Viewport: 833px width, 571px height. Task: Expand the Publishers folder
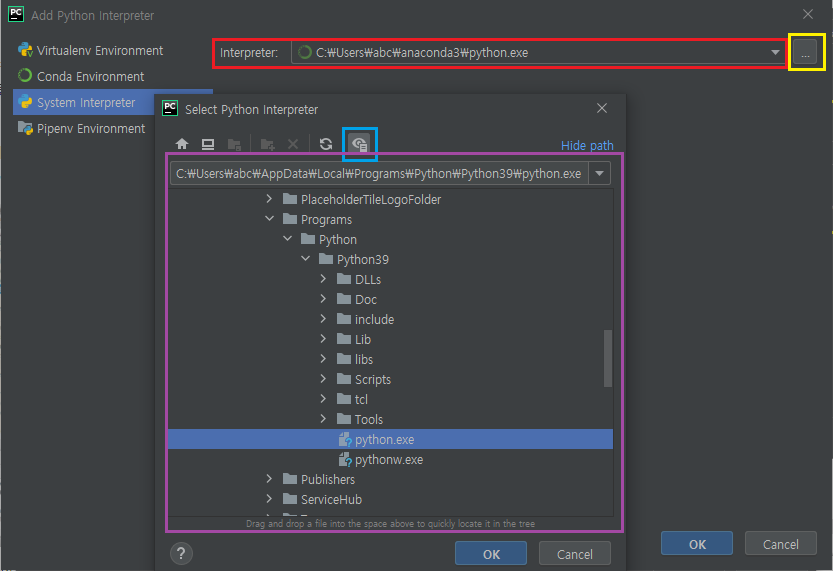[x=269, y=479]
